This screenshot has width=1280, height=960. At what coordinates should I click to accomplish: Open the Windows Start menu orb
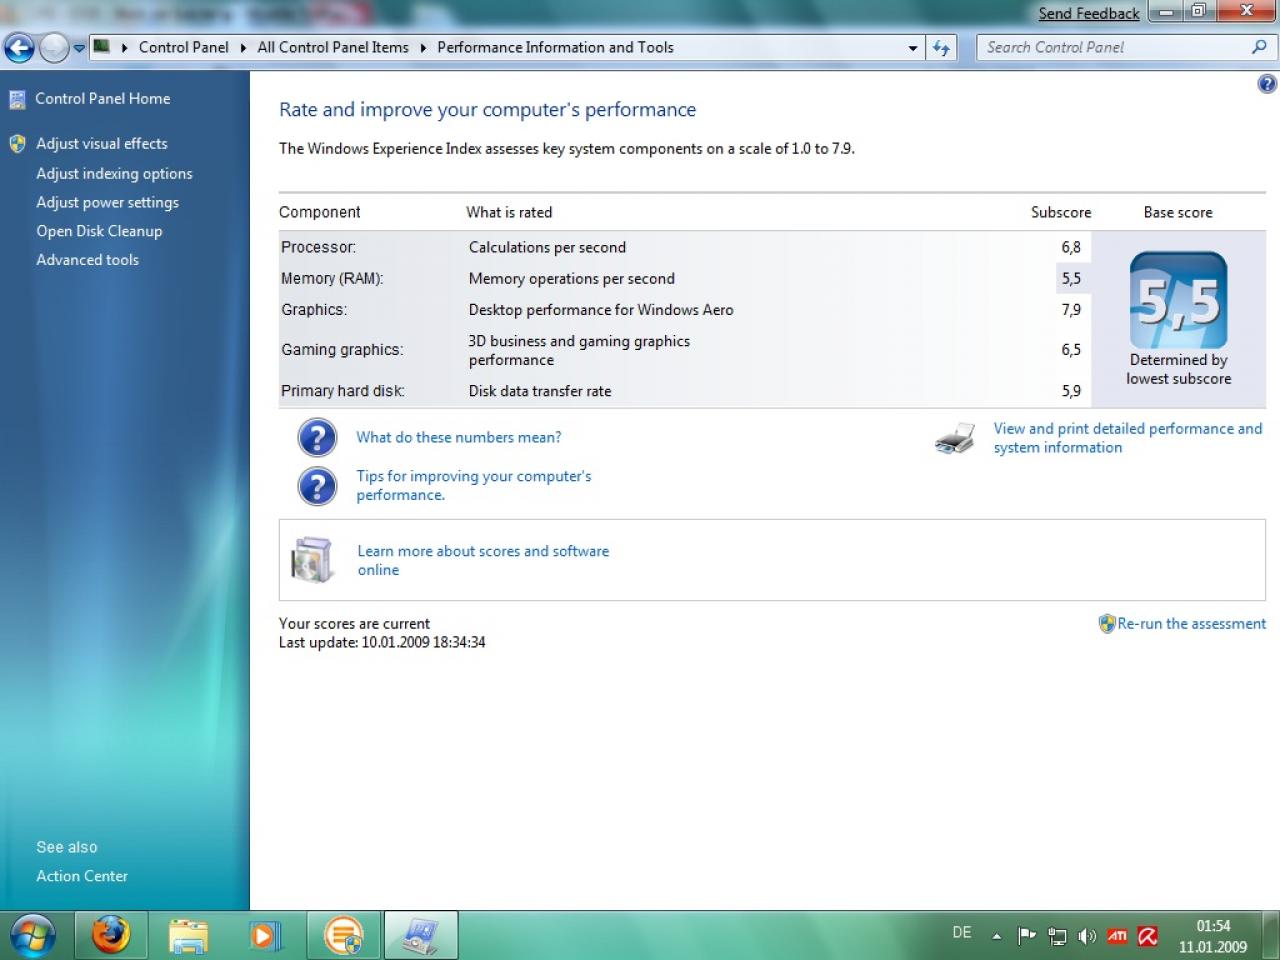pyautogui.click(x=33, y=936)
